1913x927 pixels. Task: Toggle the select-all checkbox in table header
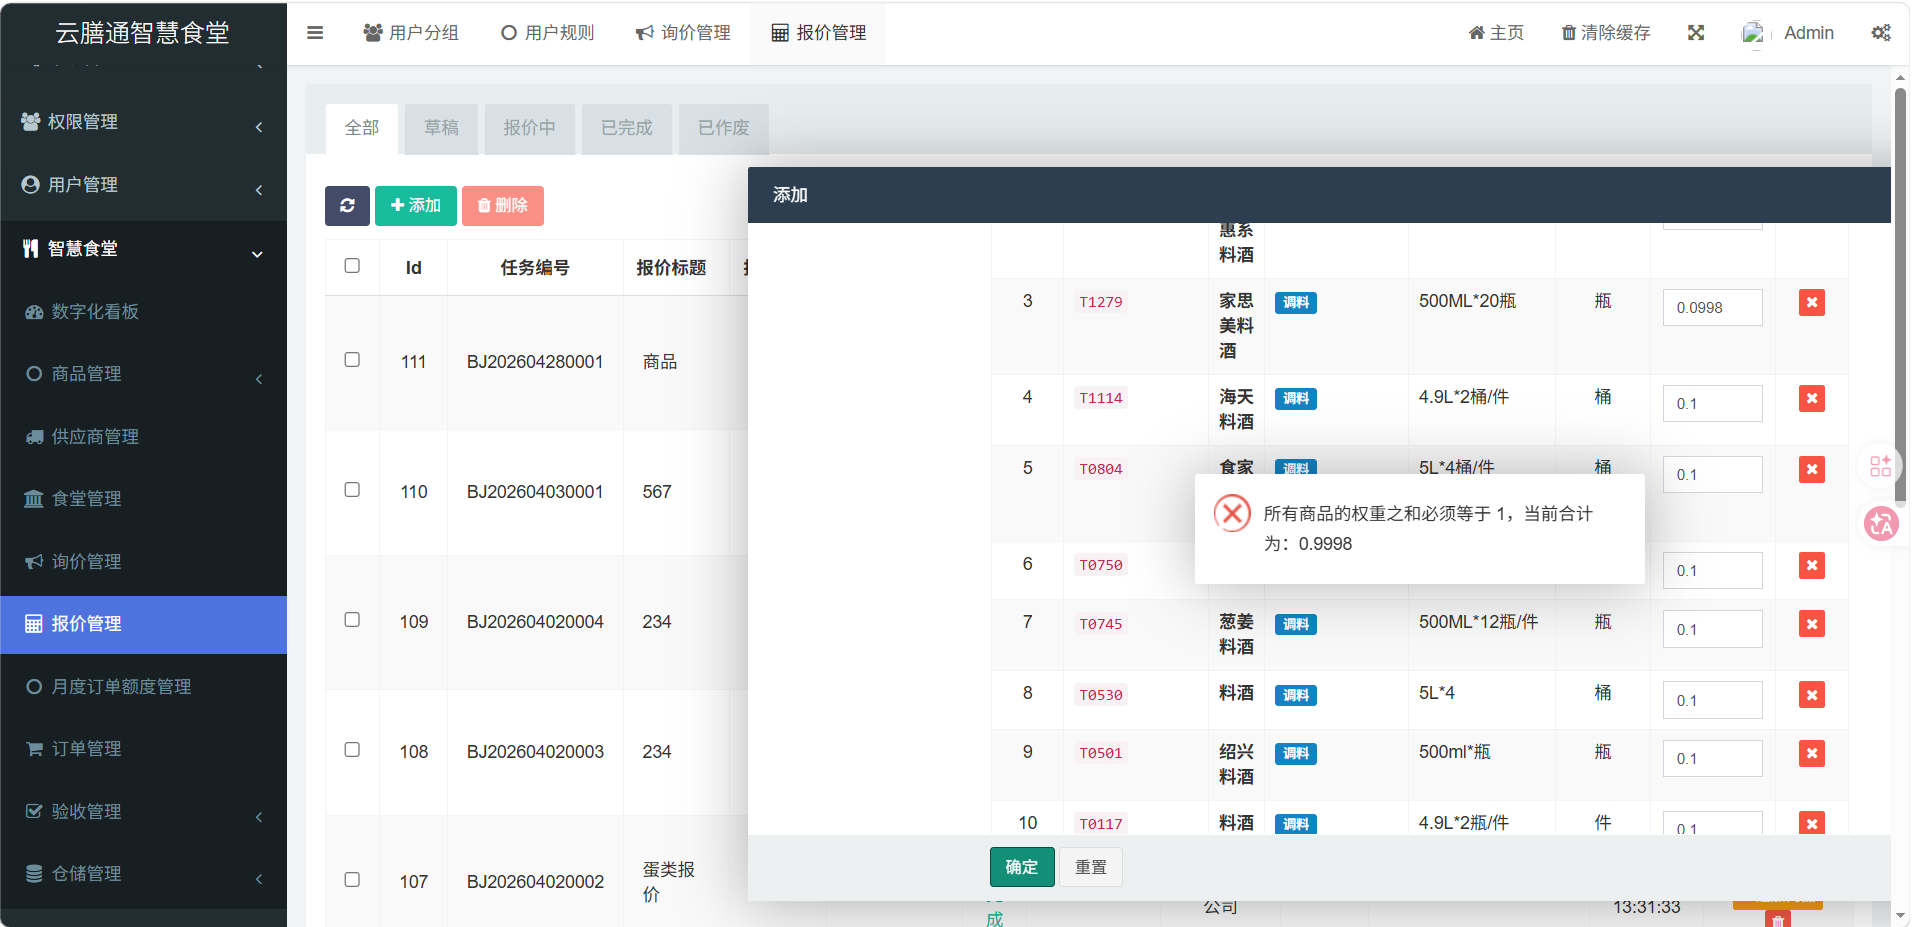tap(352, 266)
